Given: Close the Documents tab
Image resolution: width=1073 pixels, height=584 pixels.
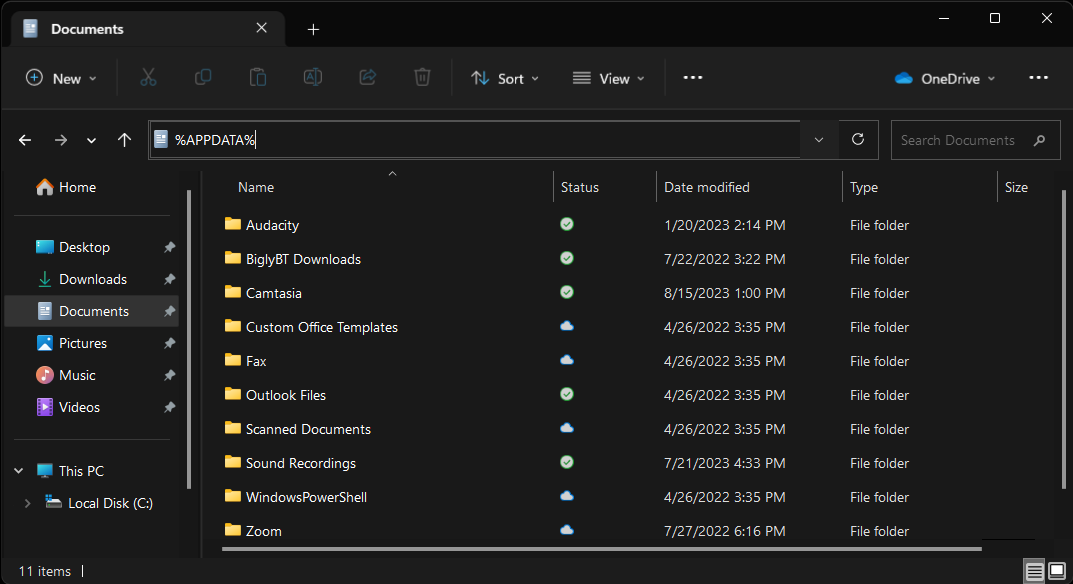Looking at the screenshot, I should (x=261, y=28).
